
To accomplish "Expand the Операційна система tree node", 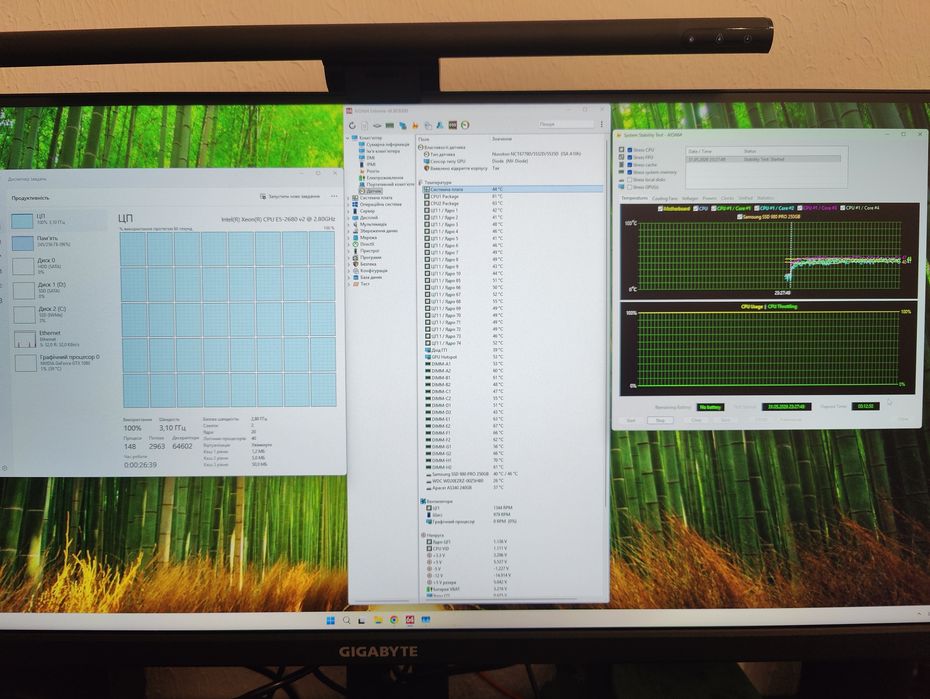I will pyautogui.click(x=348, y=204).
